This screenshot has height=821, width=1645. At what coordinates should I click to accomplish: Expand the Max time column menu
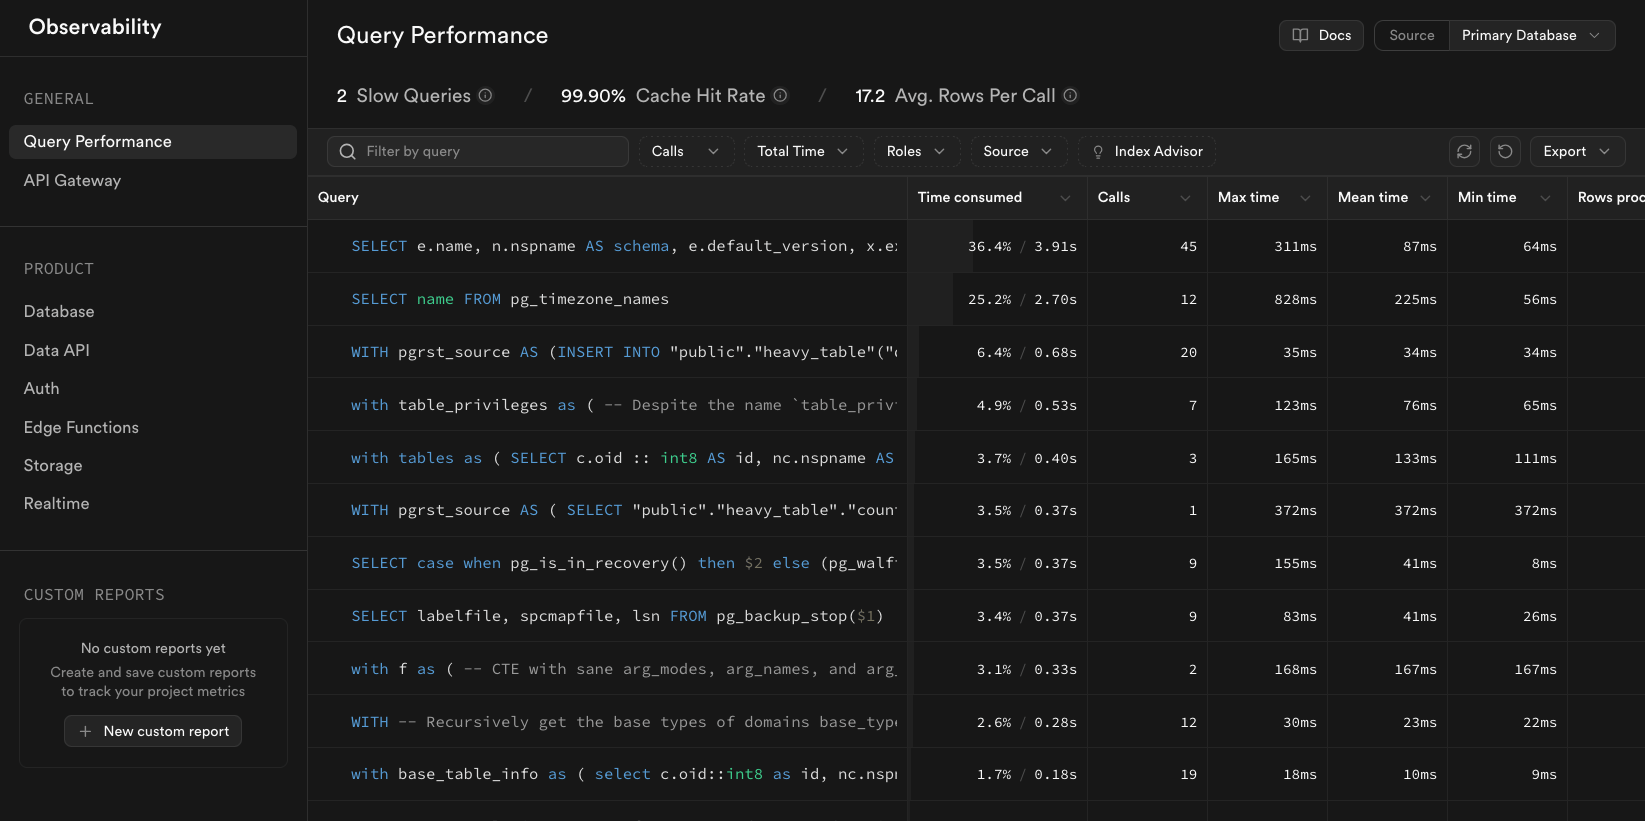click(x=1305, y=198)
